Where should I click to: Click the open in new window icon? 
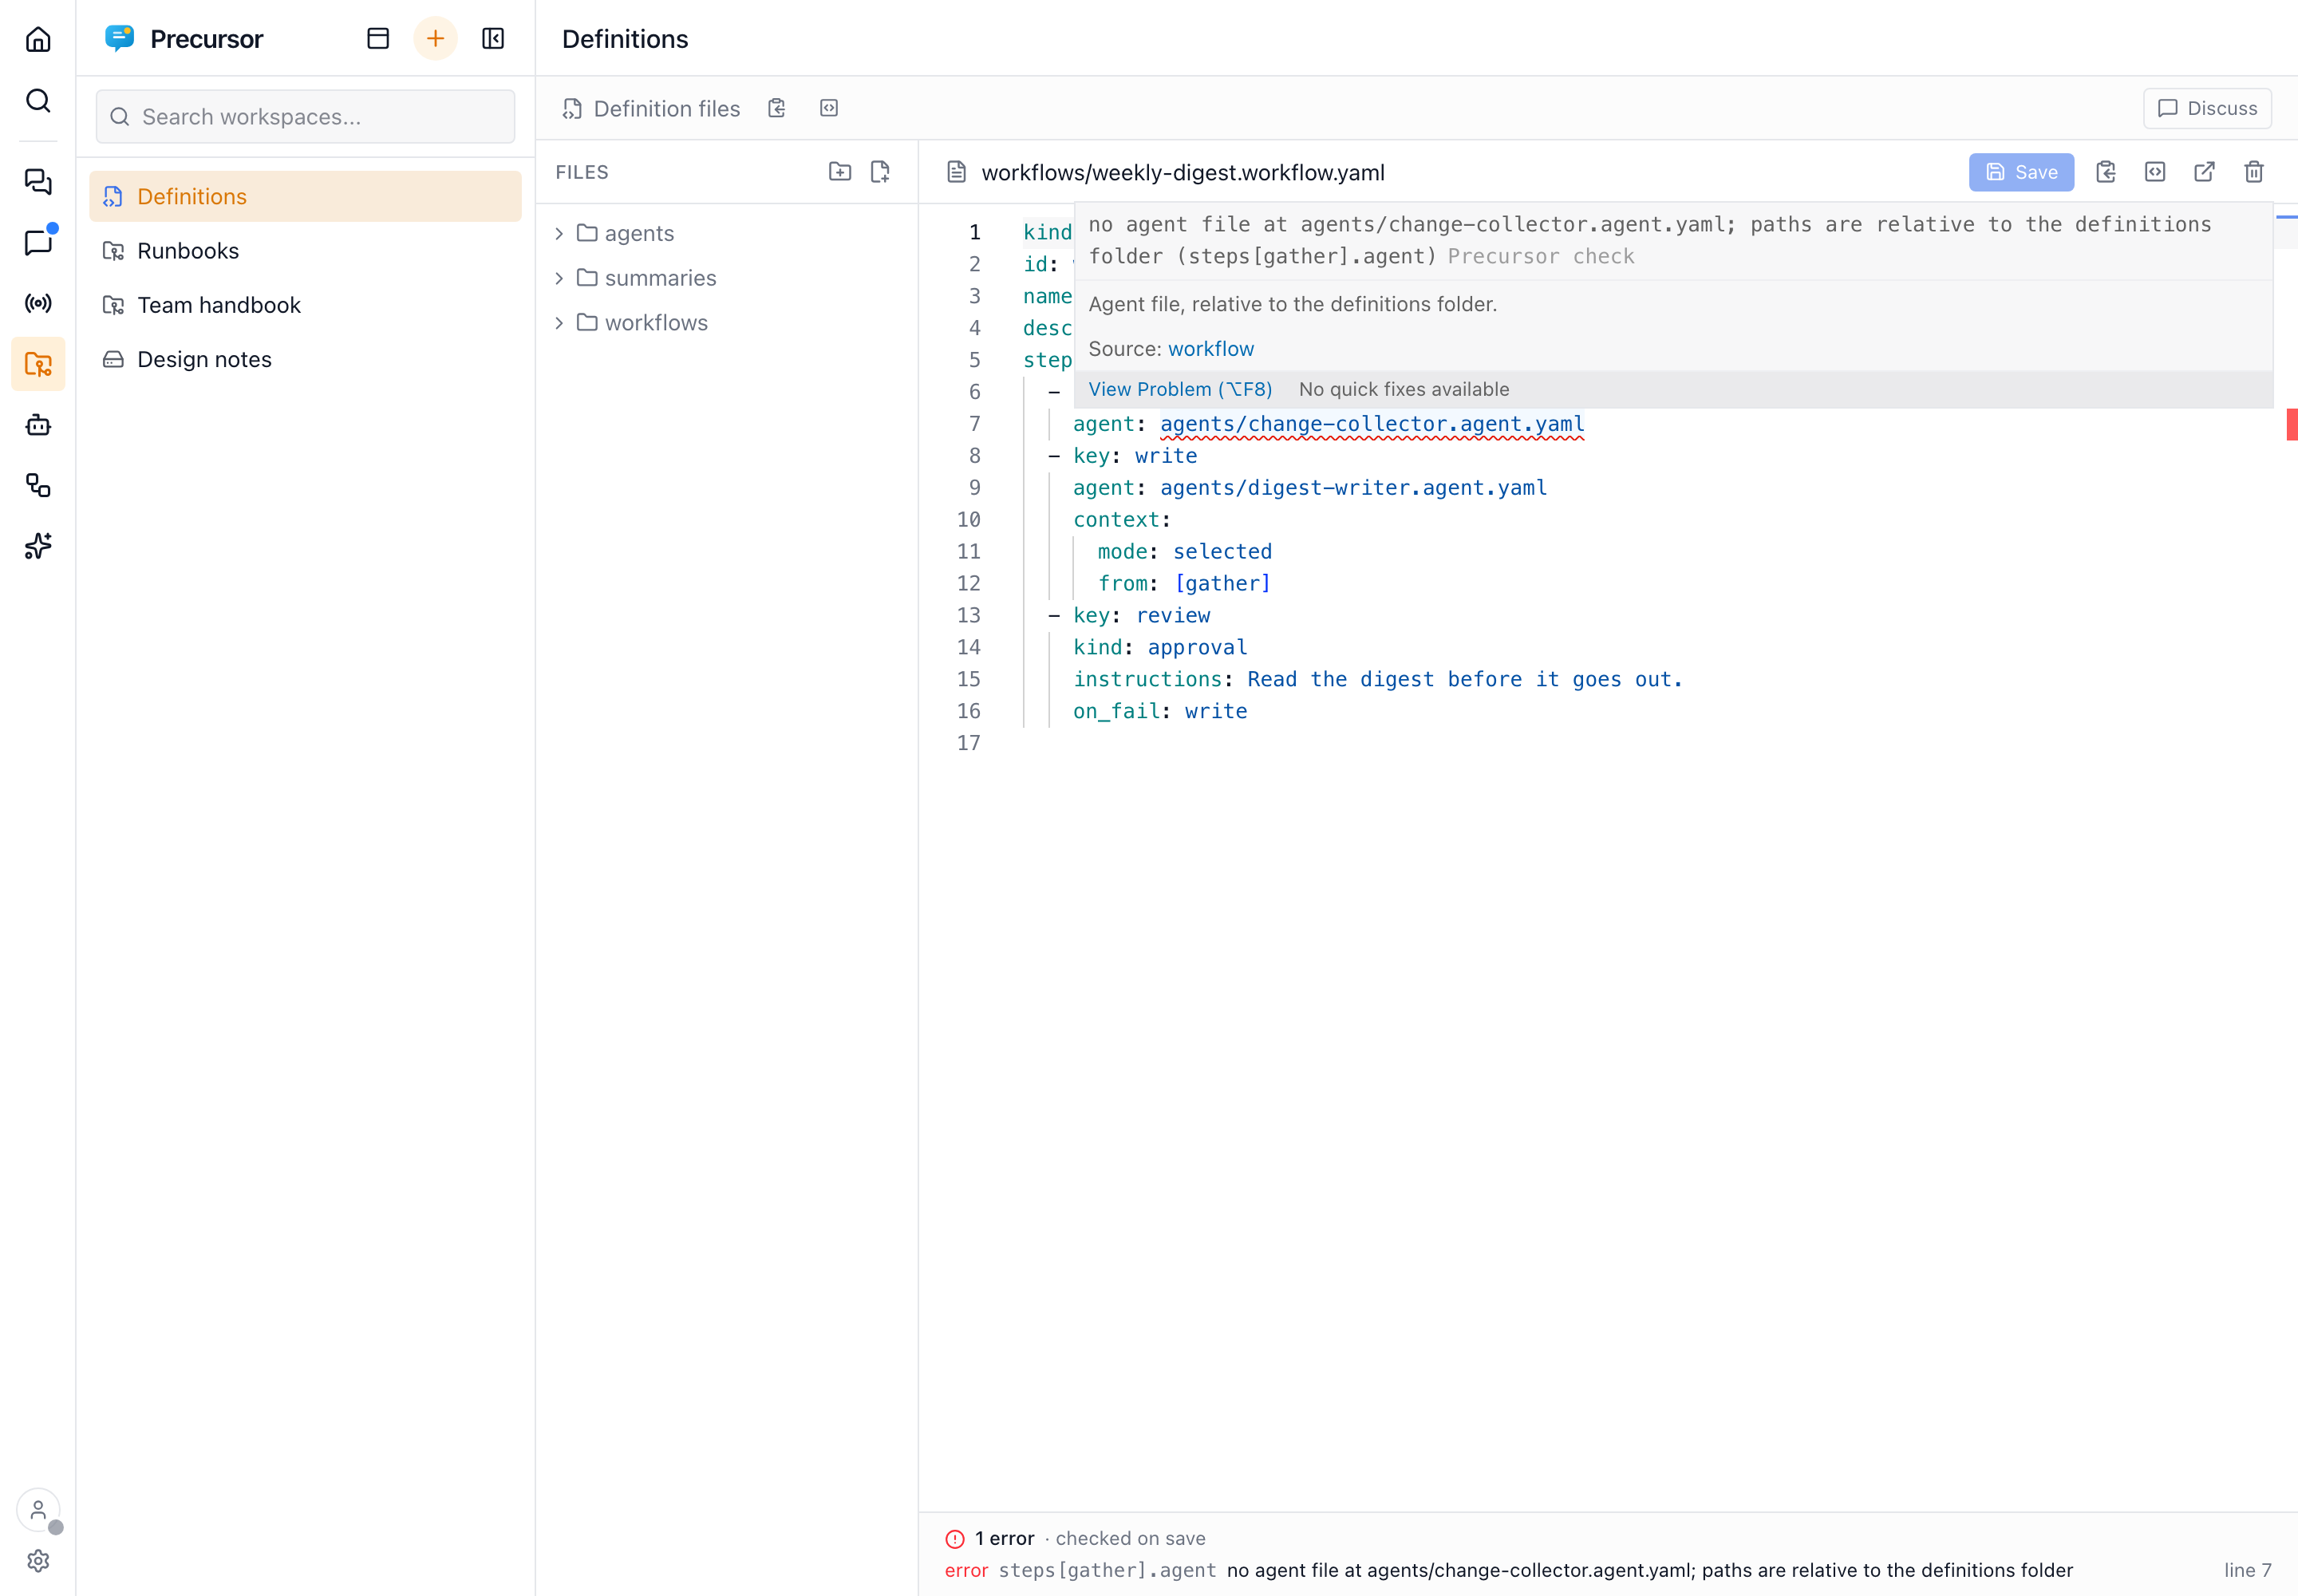(2205, 172)
